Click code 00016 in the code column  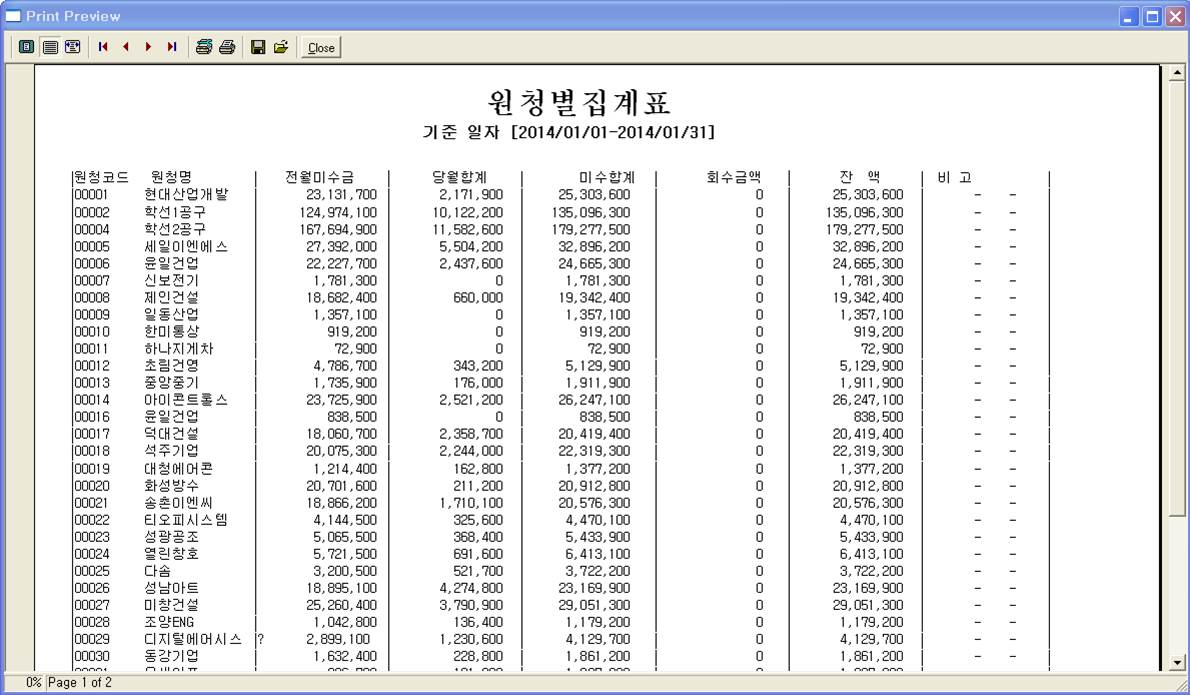coord(92,417)
